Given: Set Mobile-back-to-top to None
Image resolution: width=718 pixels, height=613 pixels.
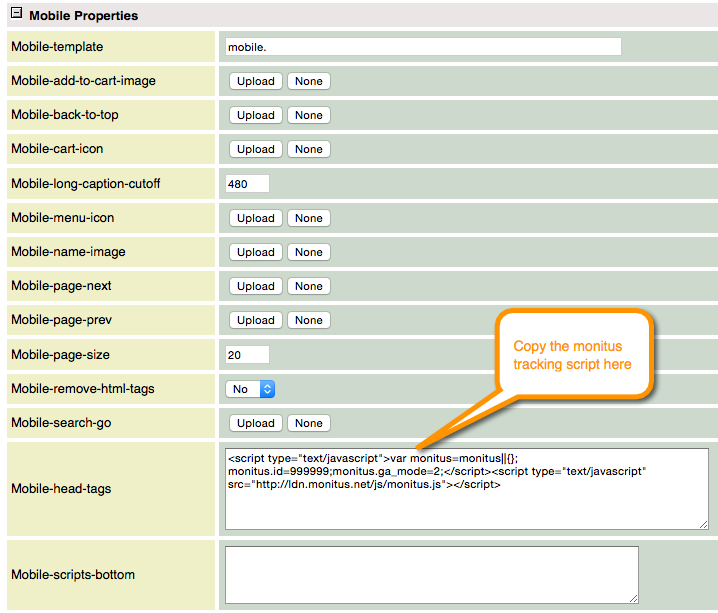Looking at the screenshot, I should coord(309,115).
